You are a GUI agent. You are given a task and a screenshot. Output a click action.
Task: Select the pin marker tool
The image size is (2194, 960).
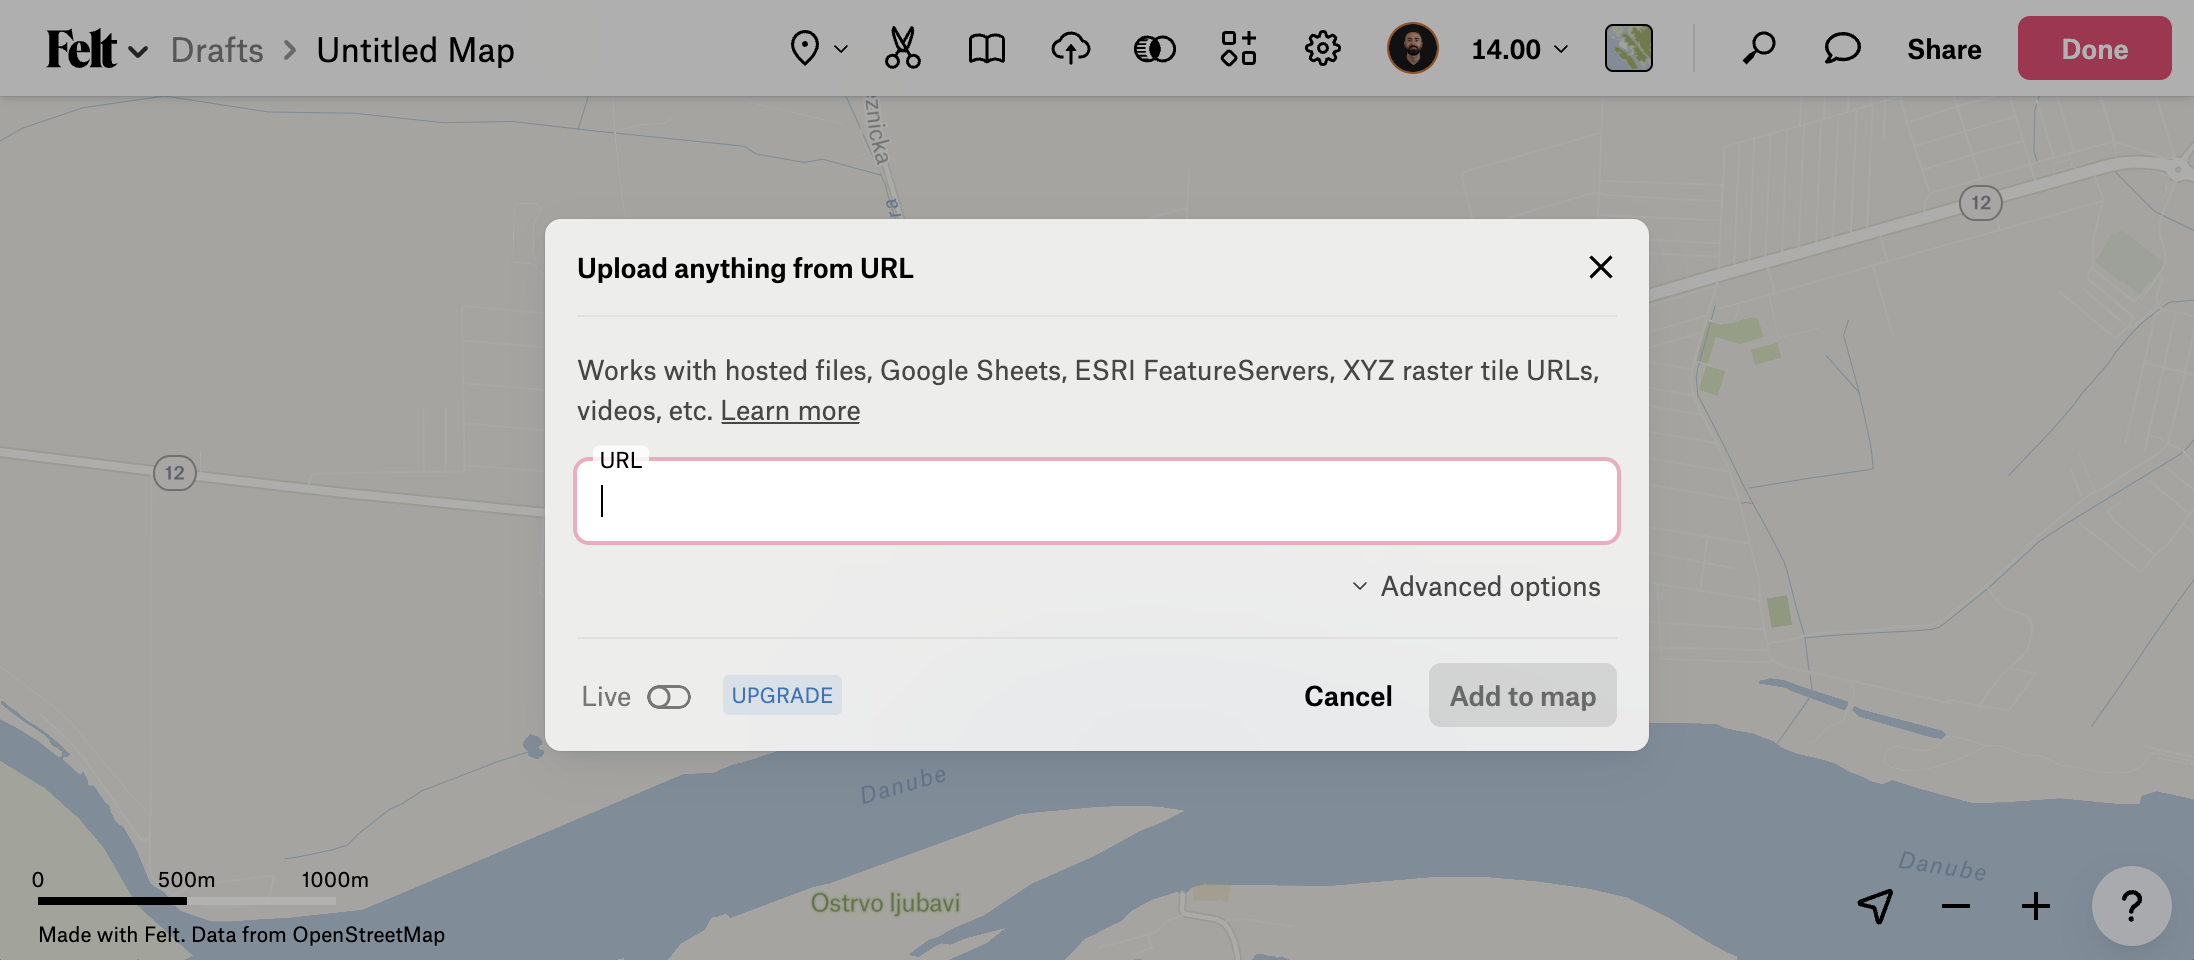pos(805,48)
